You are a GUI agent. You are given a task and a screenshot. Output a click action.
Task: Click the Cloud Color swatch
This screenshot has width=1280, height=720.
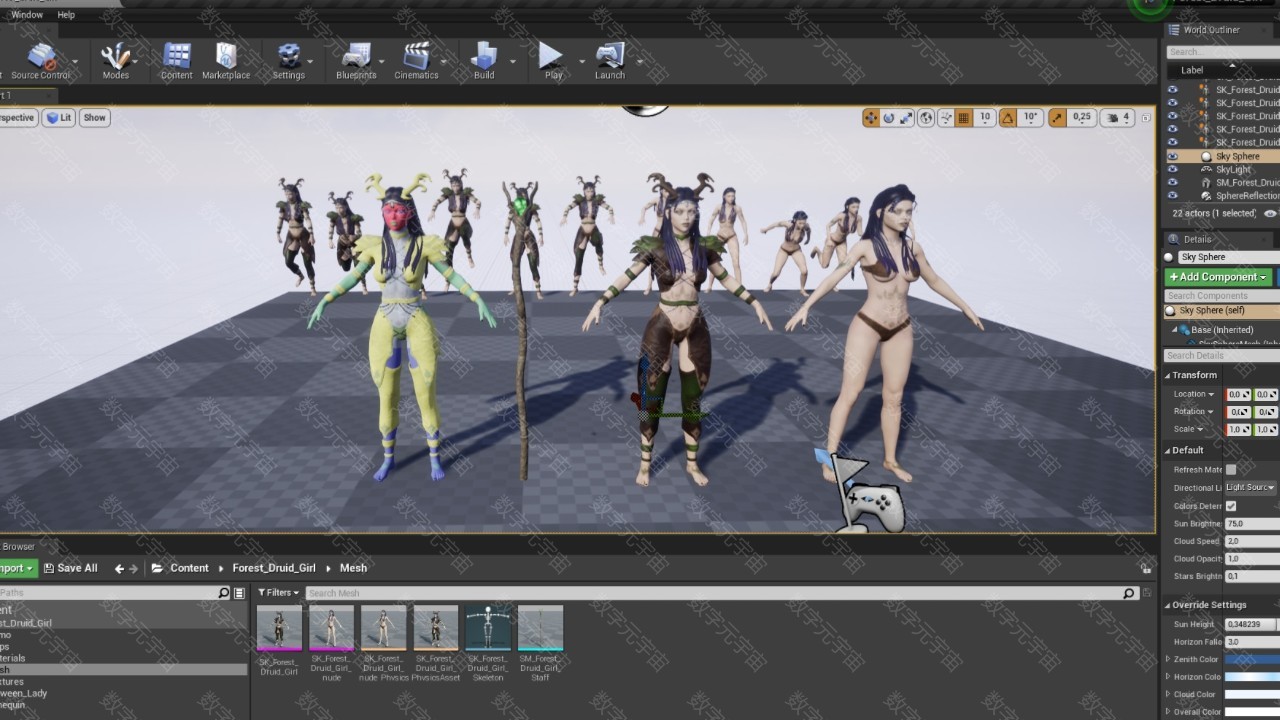point(1252,694)
